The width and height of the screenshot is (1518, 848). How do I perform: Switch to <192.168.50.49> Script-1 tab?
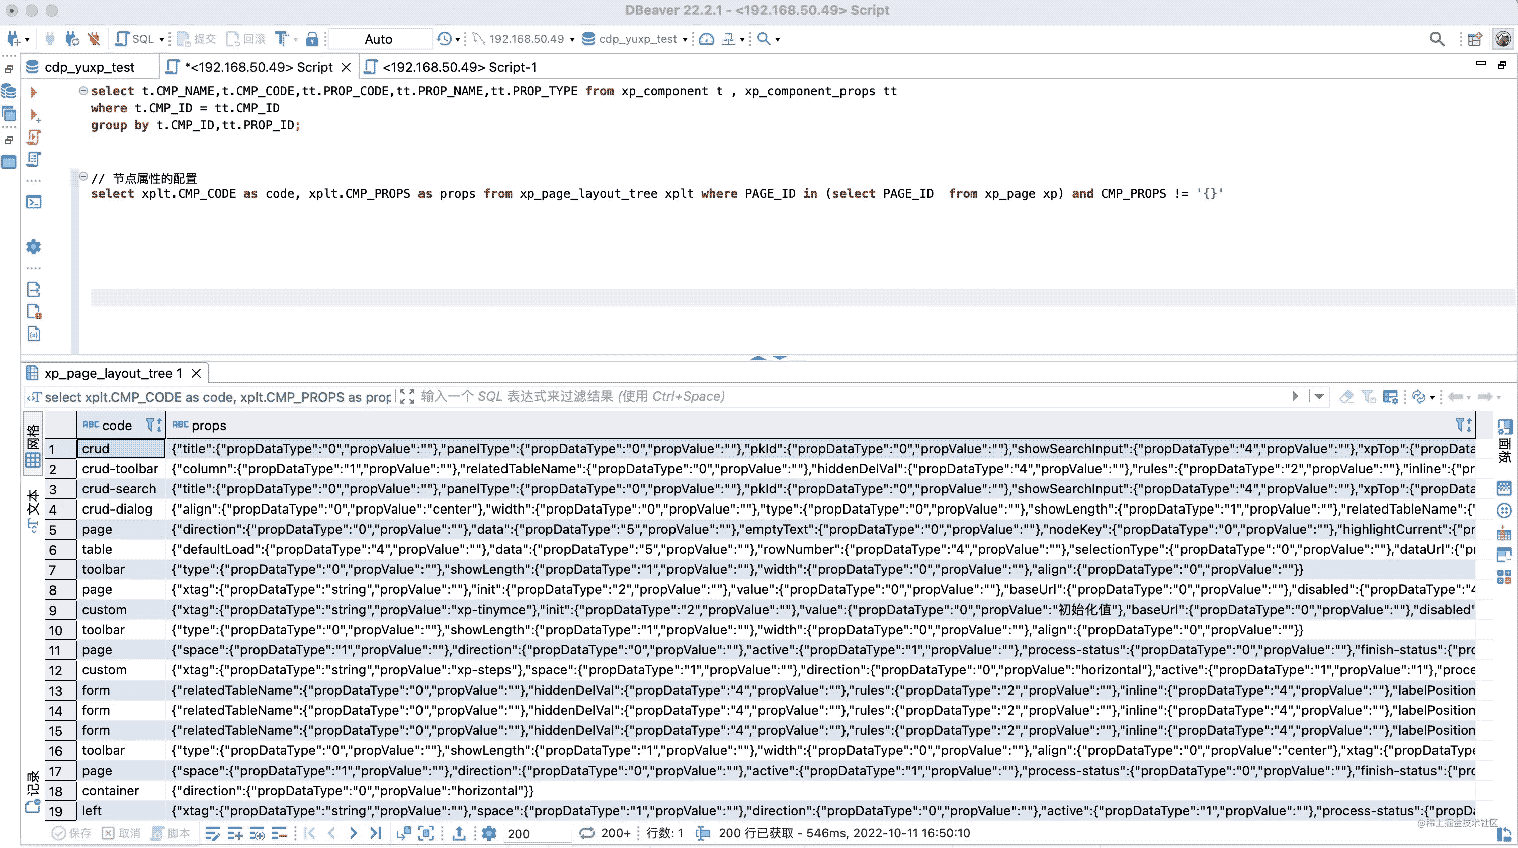pyautogui.click(x=451, y=67)
